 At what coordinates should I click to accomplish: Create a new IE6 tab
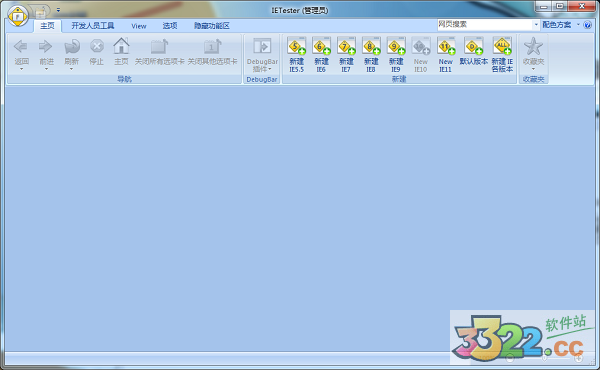pyautogui.click(x=321, y=54)
